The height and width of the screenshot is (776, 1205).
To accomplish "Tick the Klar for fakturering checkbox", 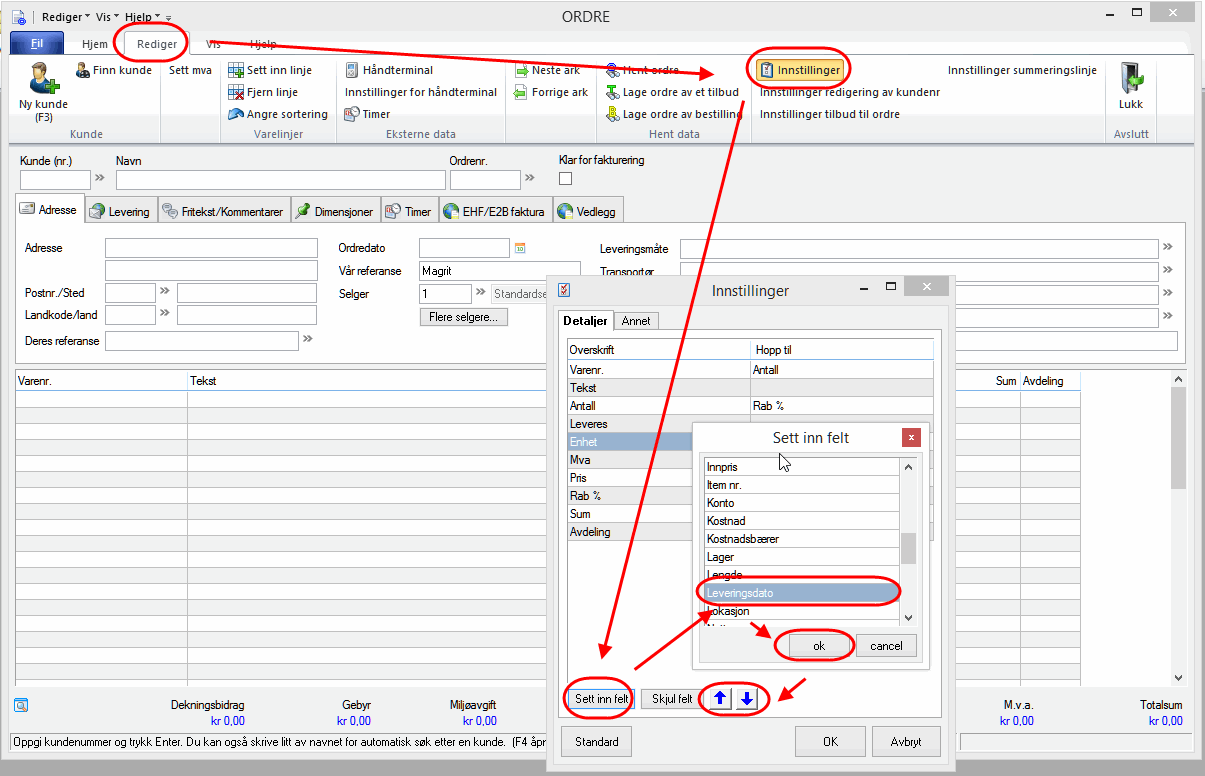I will (x=565, y=179).
